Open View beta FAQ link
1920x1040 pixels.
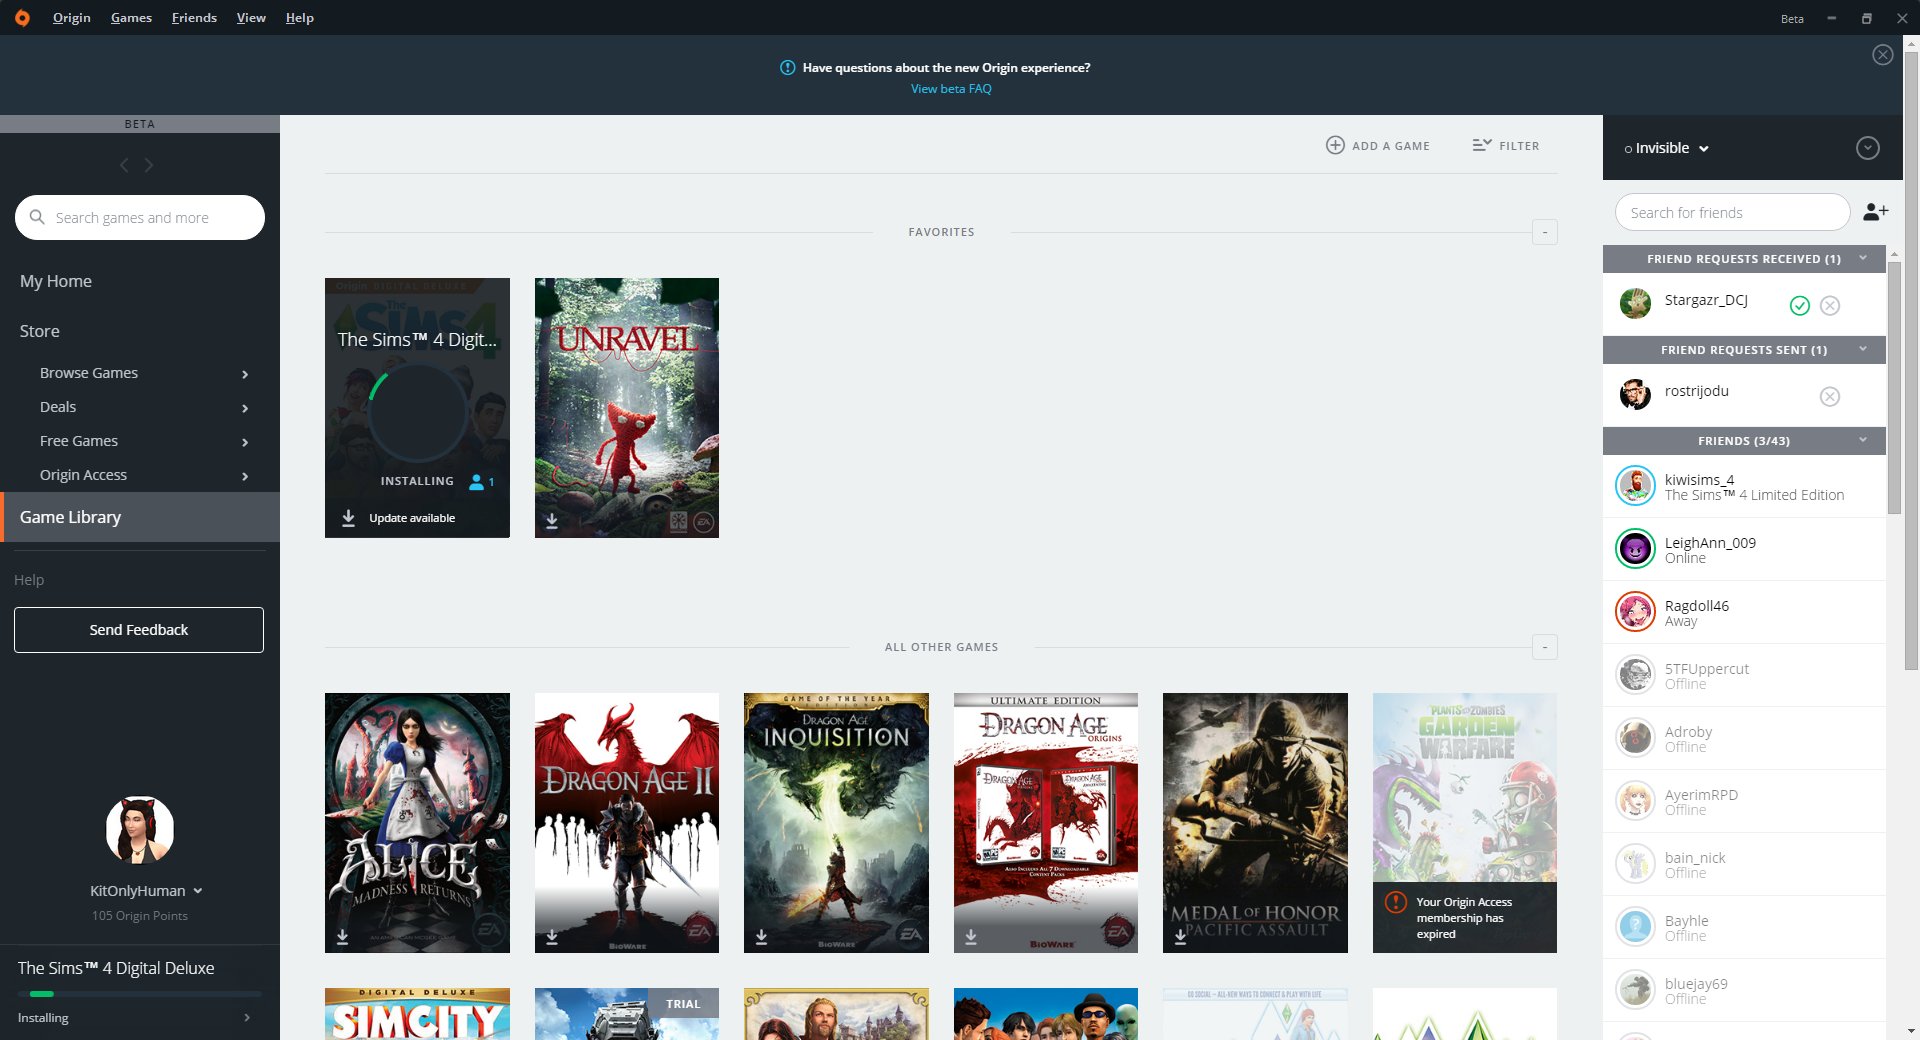tap(951, 89)
